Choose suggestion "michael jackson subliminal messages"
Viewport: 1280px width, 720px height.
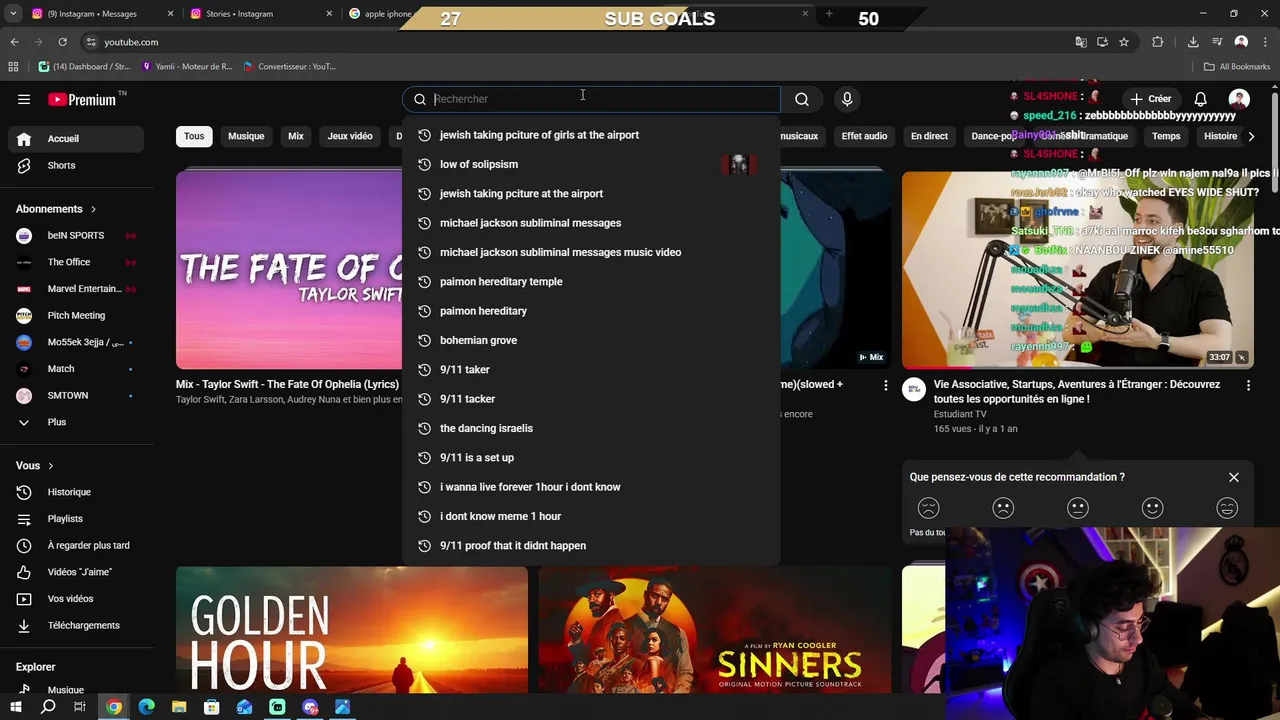pos(590,223)
